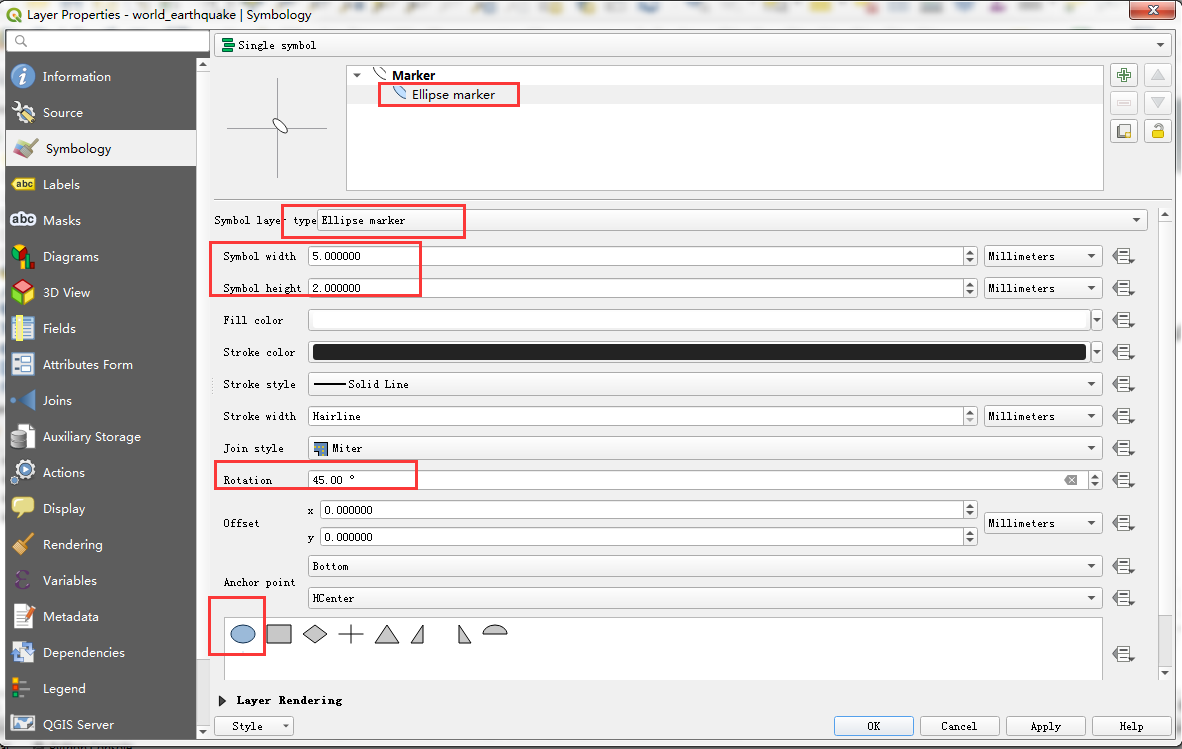Select the right-angled triangle shape
The image size is (1182, 749).
tap(418, 634)
